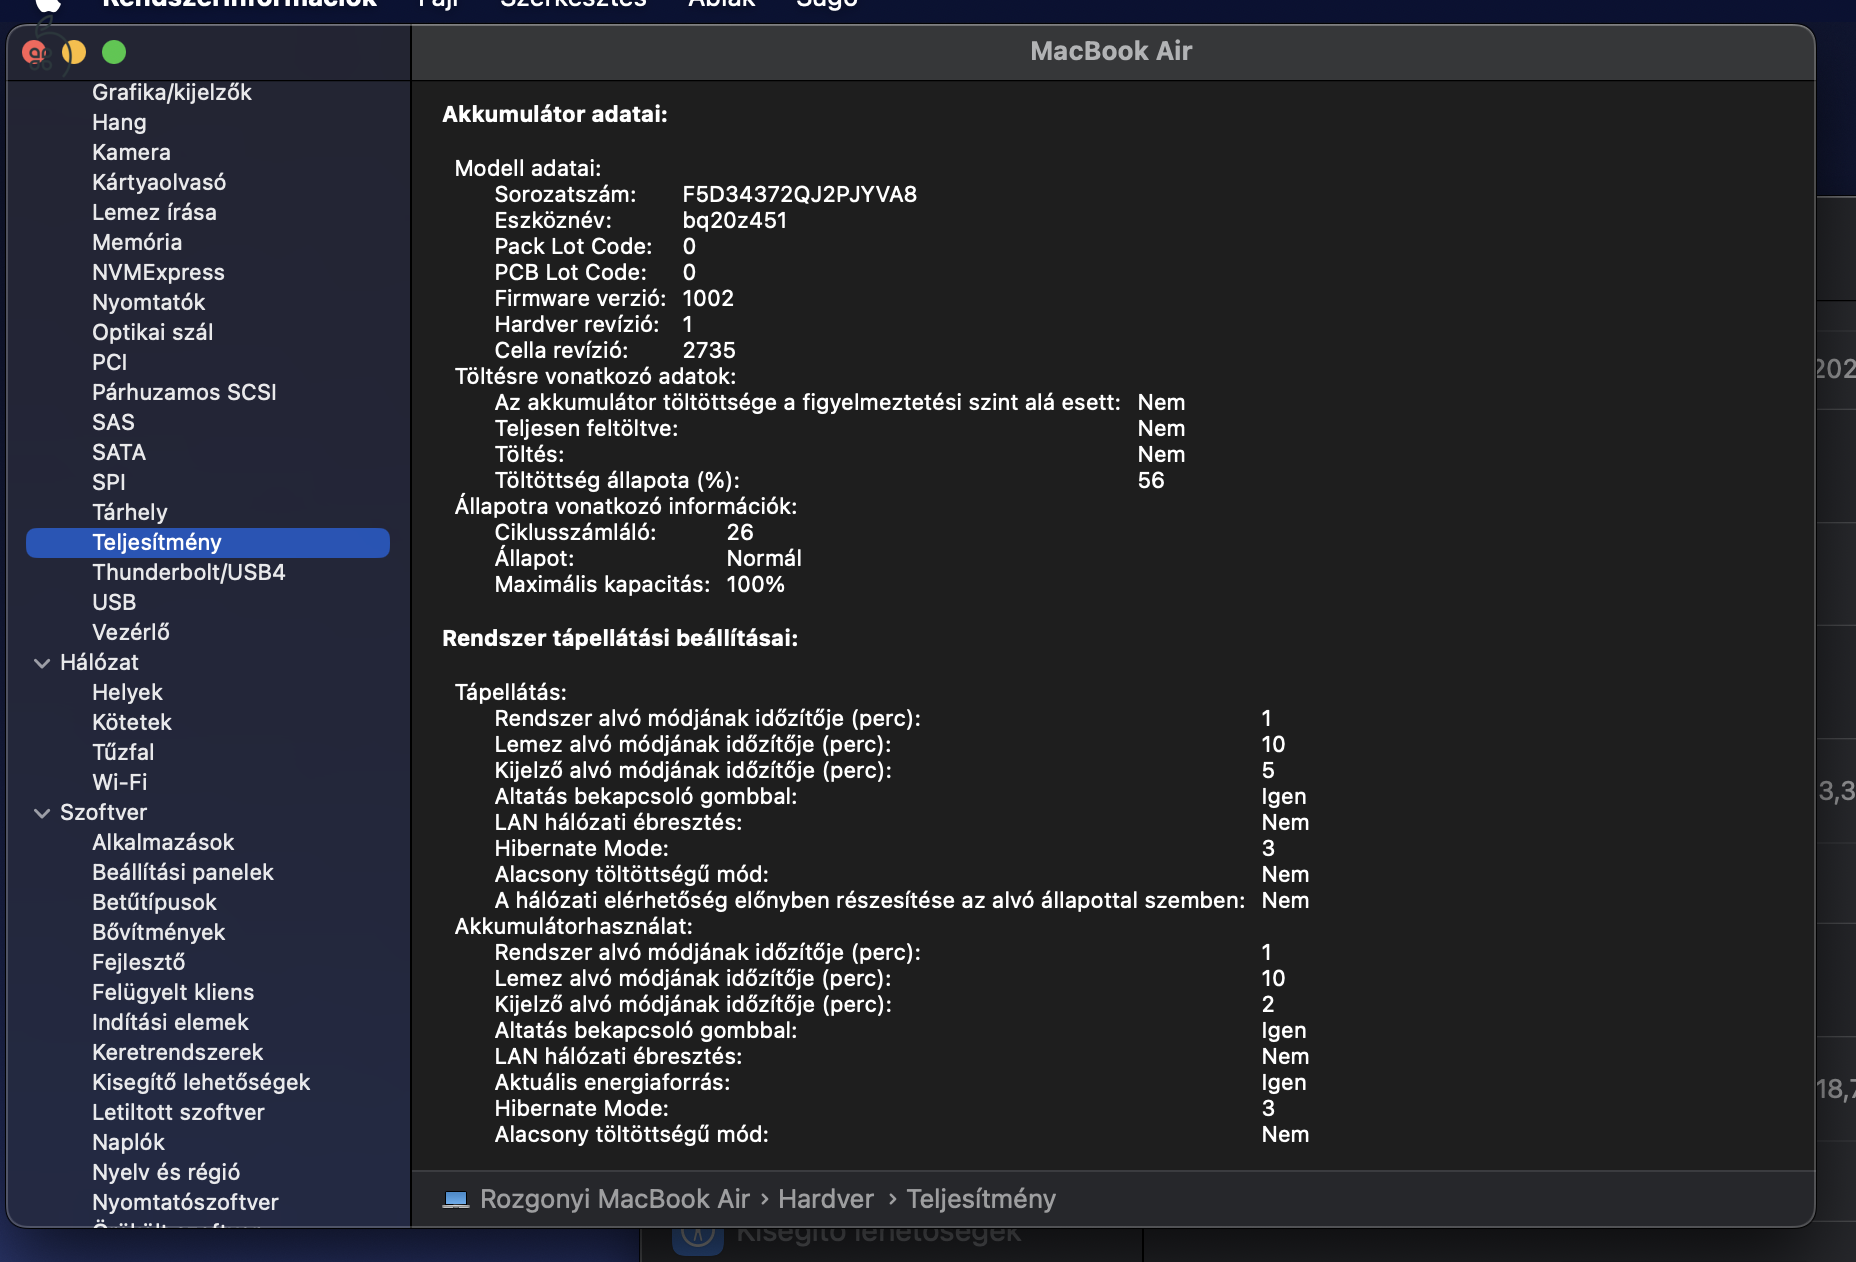Select USB in the sidebar

114,602
